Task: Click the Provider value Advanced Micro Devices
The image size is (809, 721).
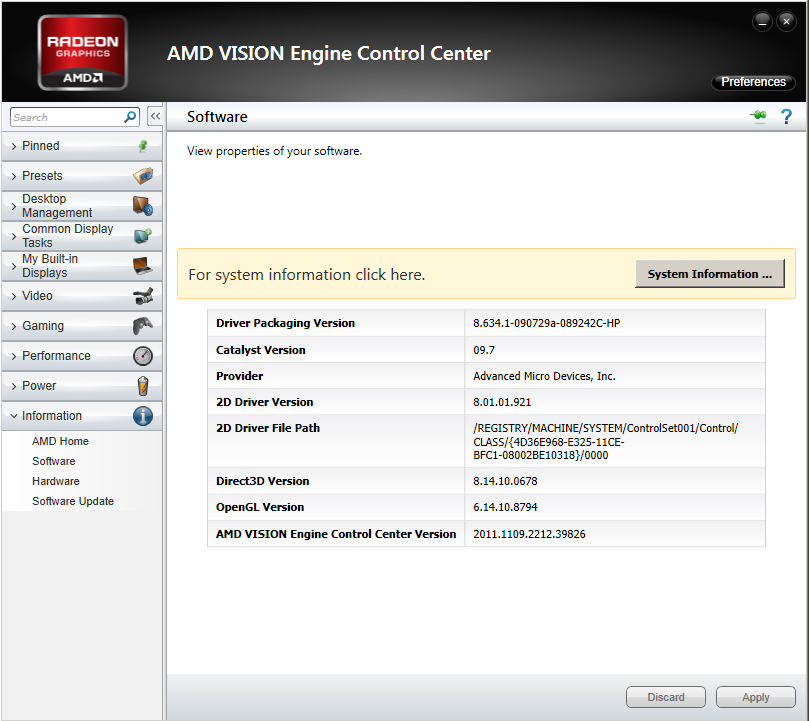Action: tap(544, 376)
